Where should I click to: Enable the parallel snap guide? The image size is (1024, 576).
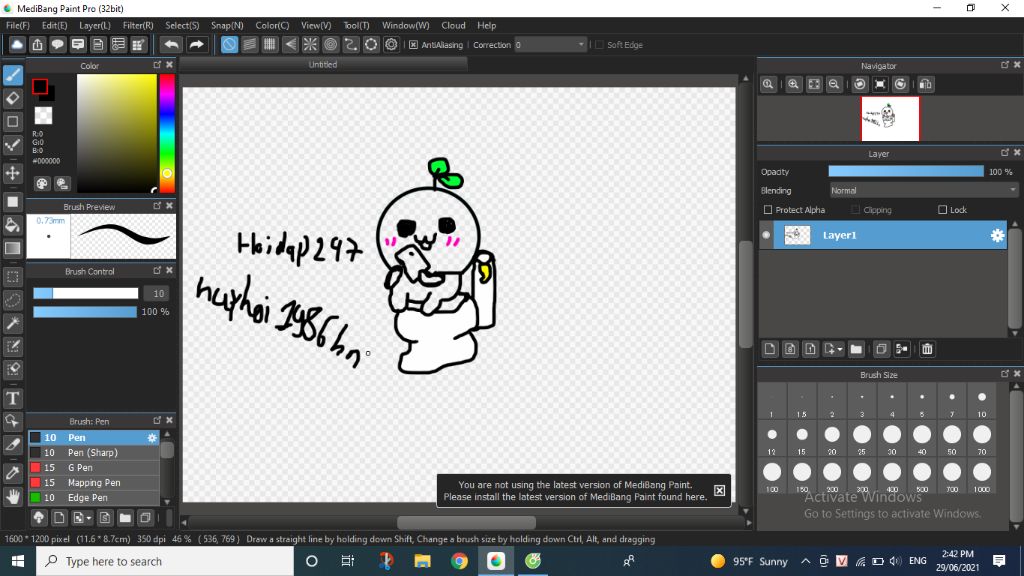249,44
